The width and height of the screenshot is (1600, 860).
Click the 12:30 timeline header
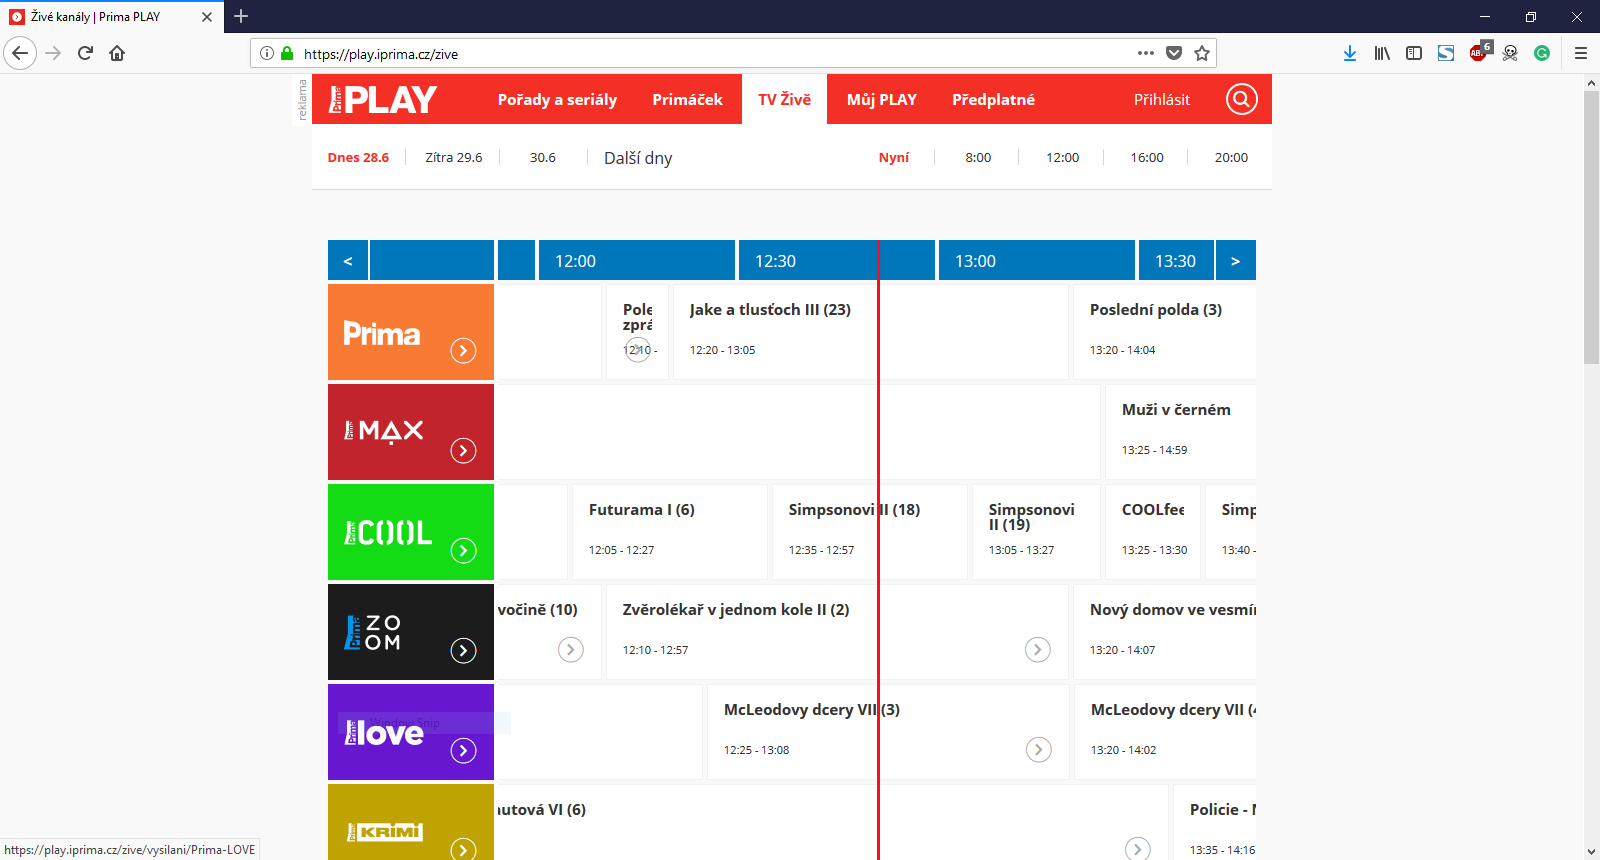pyautogui.click(x=836, y=260)
